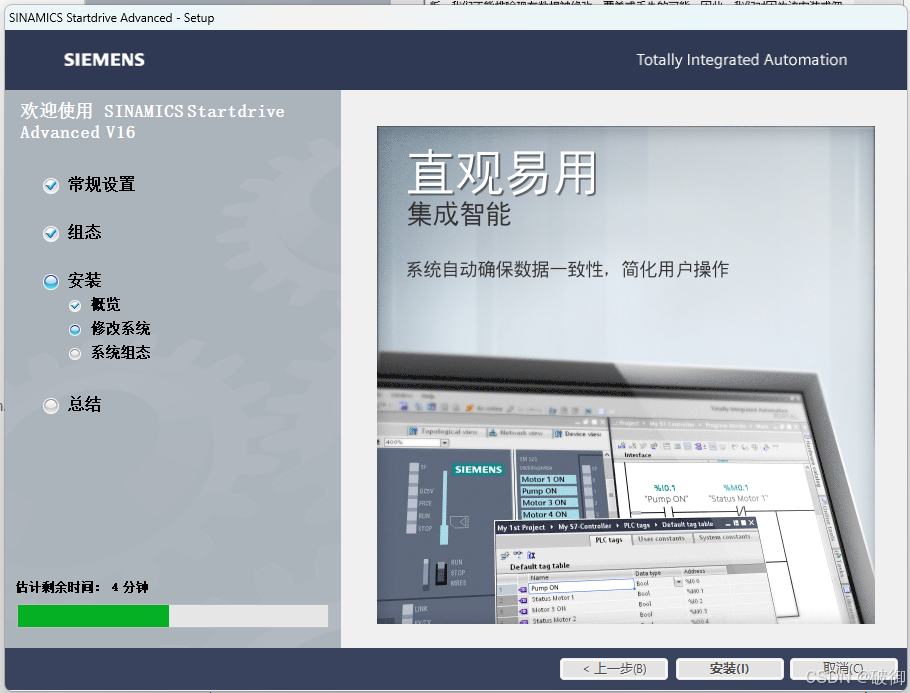
Task: Click the checkmark icon beside 组态
Action: pos(51,233)
